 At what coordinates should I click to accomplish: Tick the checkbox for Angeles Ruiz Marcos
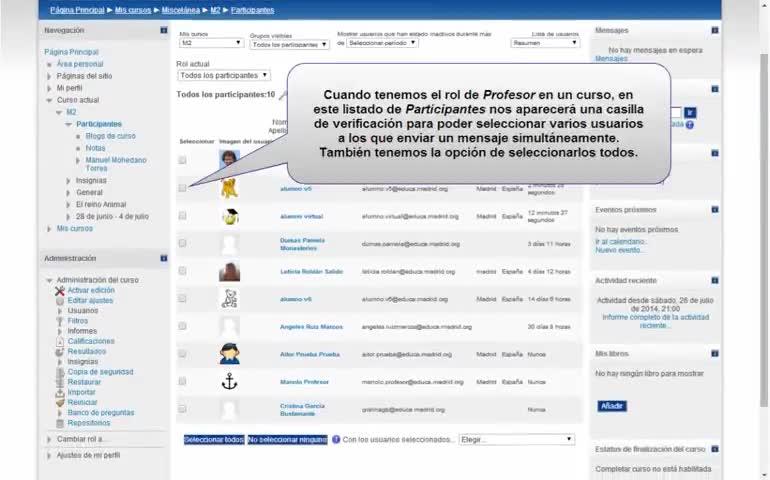(182, 326)
